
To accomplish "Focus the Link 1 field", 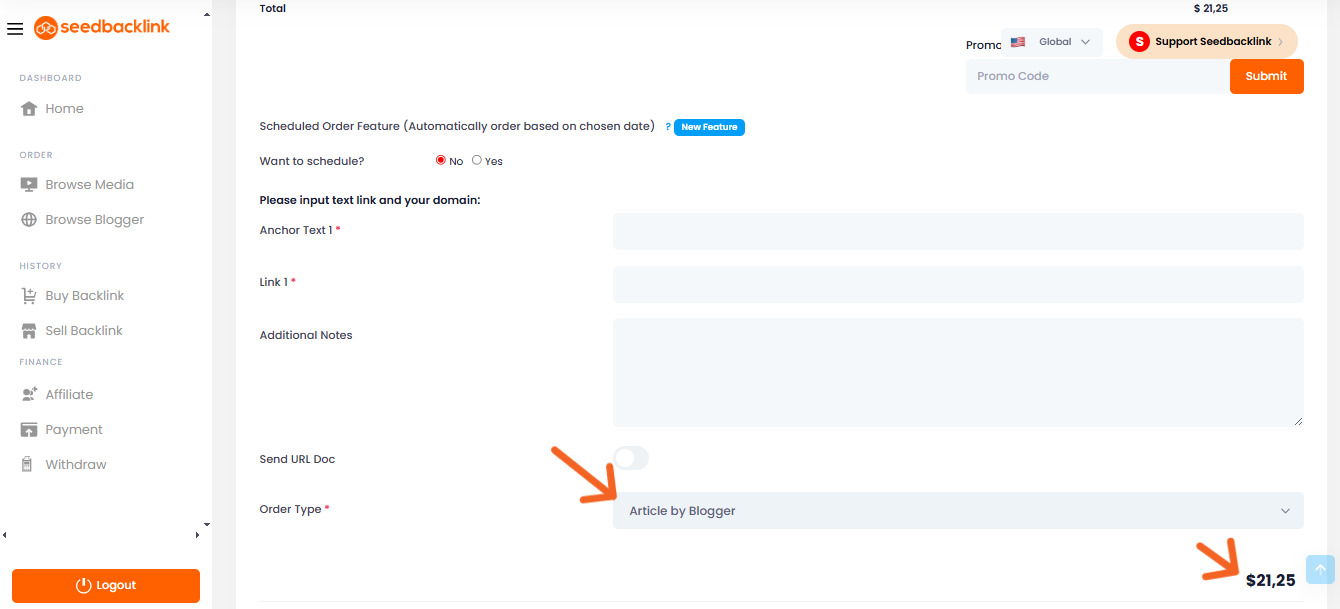I will (x=958, y=284).
